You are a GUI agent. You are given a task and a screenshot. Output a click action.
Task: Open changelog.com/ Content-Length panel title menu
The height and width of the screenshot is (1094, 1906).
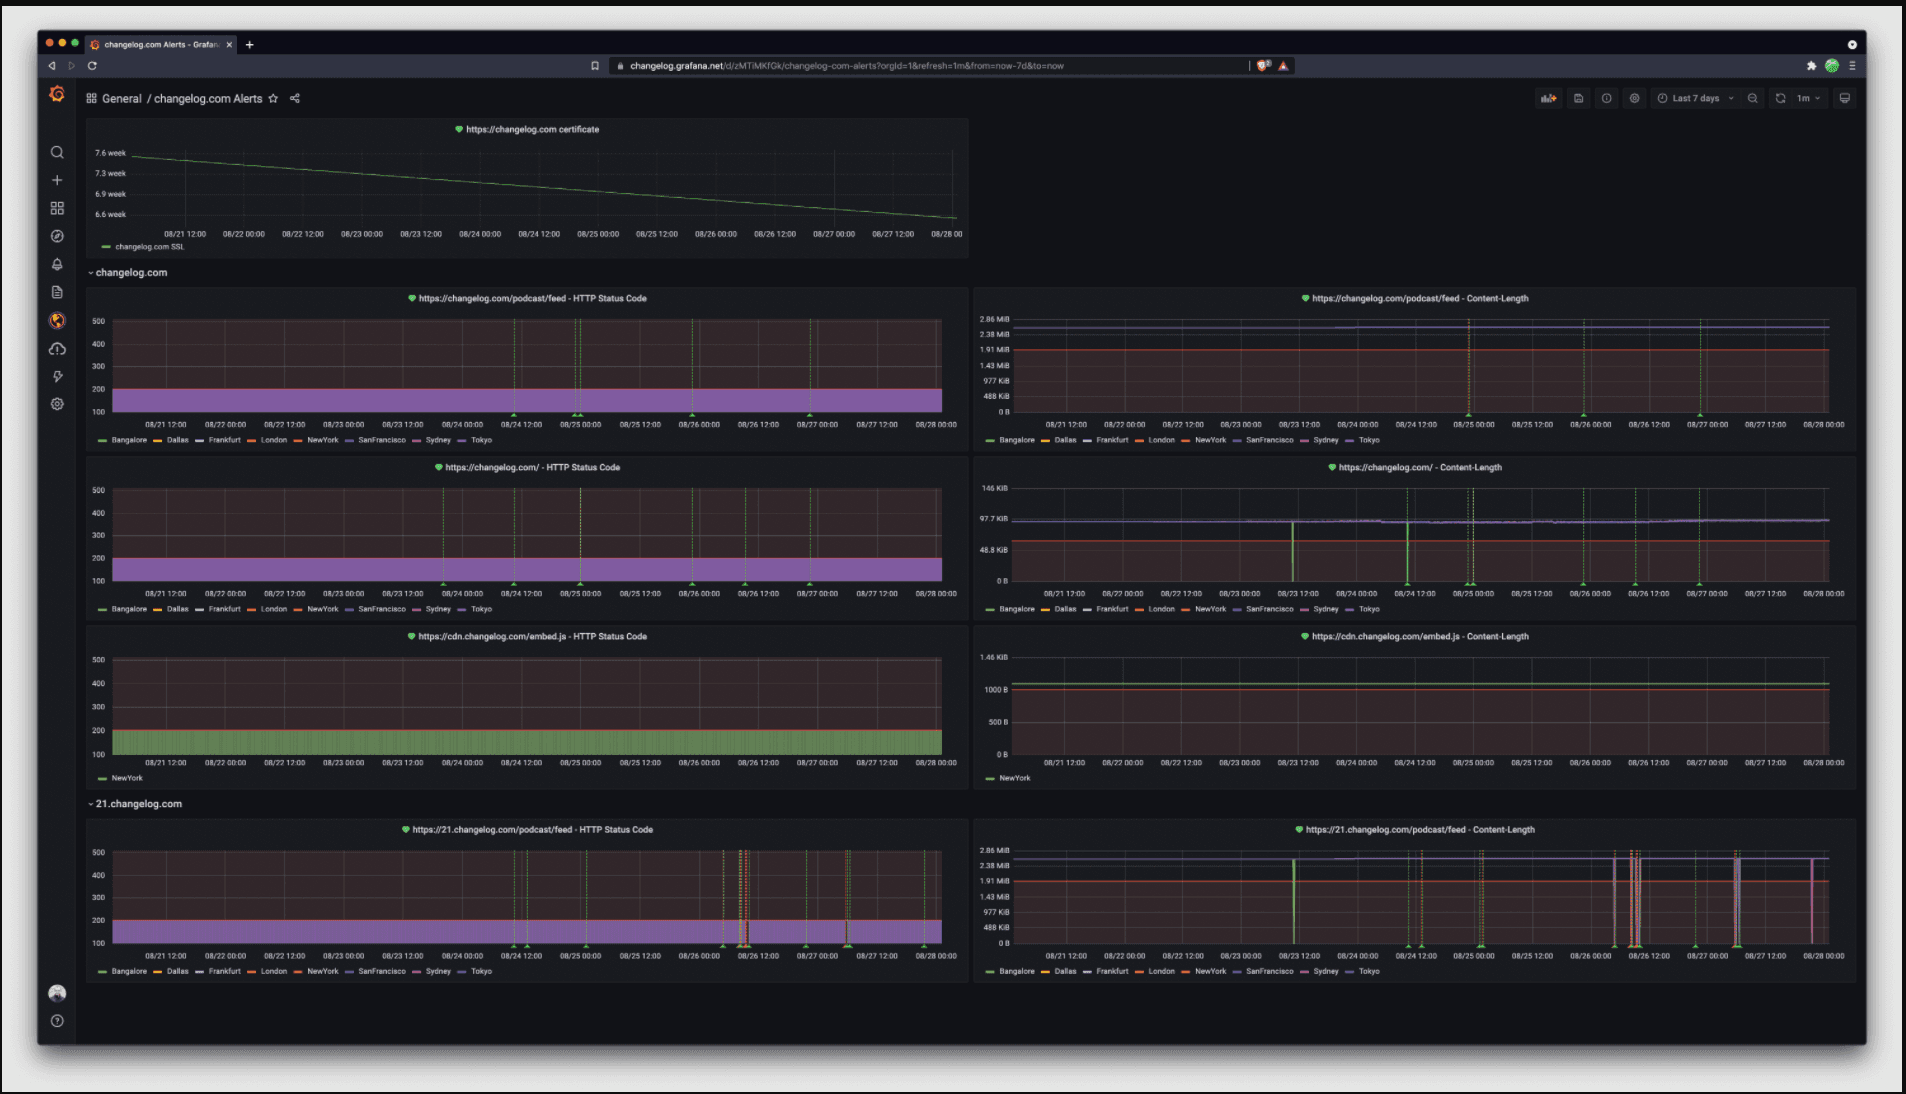pyautogui.click(x=1420, y=467)
